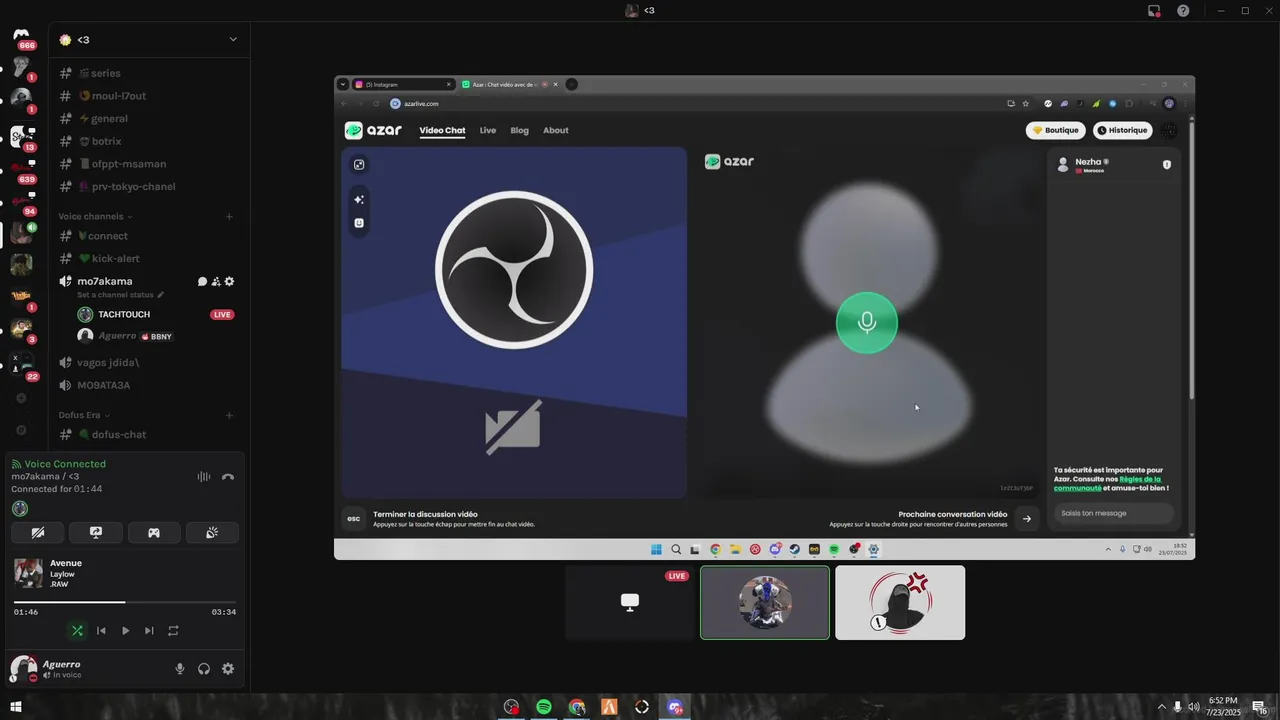
Task: Select Aguerro's avatar tile in the call
Action: (900, 602)
